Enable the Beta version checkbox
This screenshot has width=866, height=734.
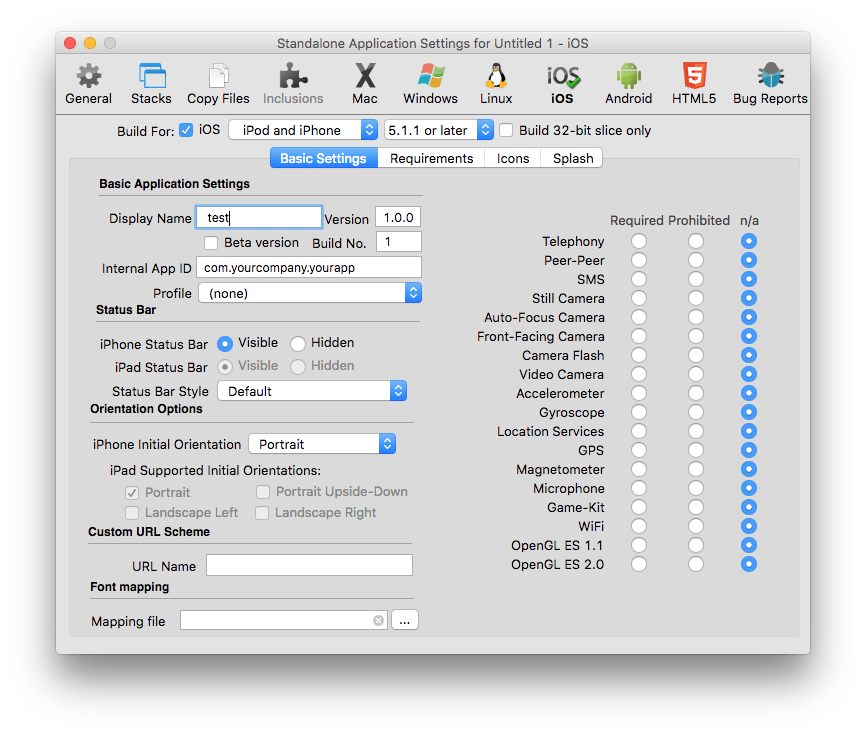[211, 243]
